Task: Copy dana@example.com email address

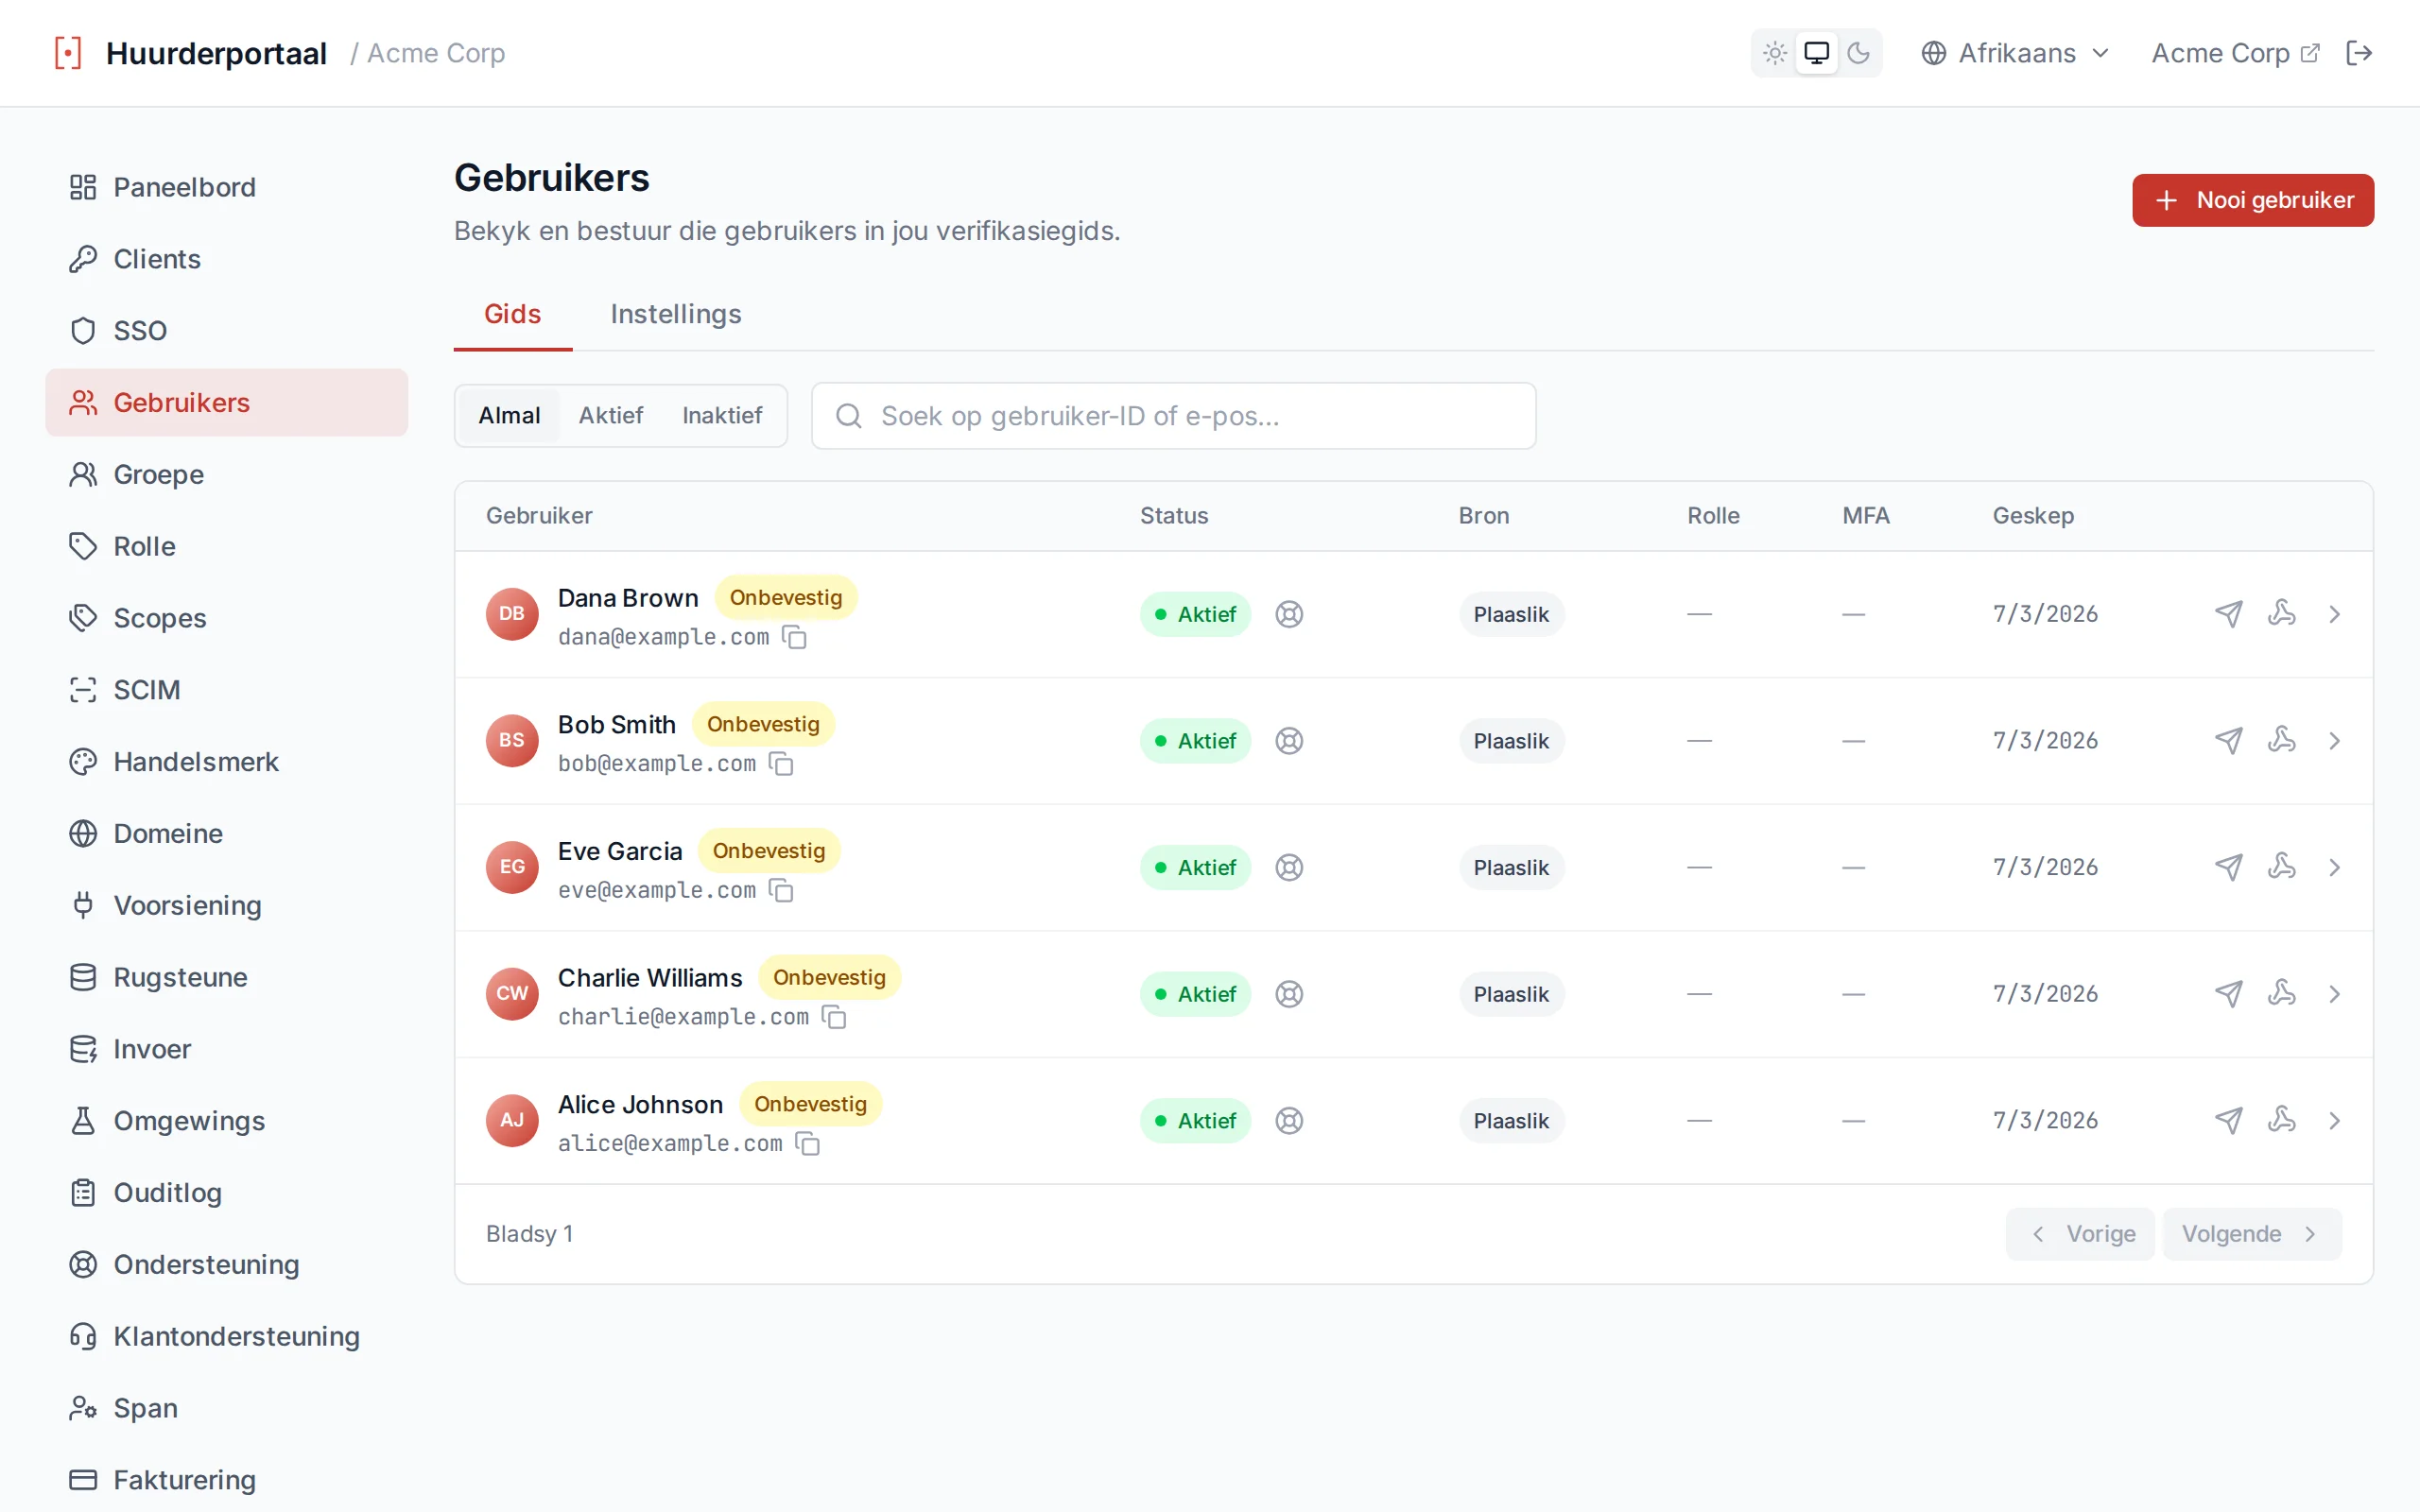Action: coord(795,637)
